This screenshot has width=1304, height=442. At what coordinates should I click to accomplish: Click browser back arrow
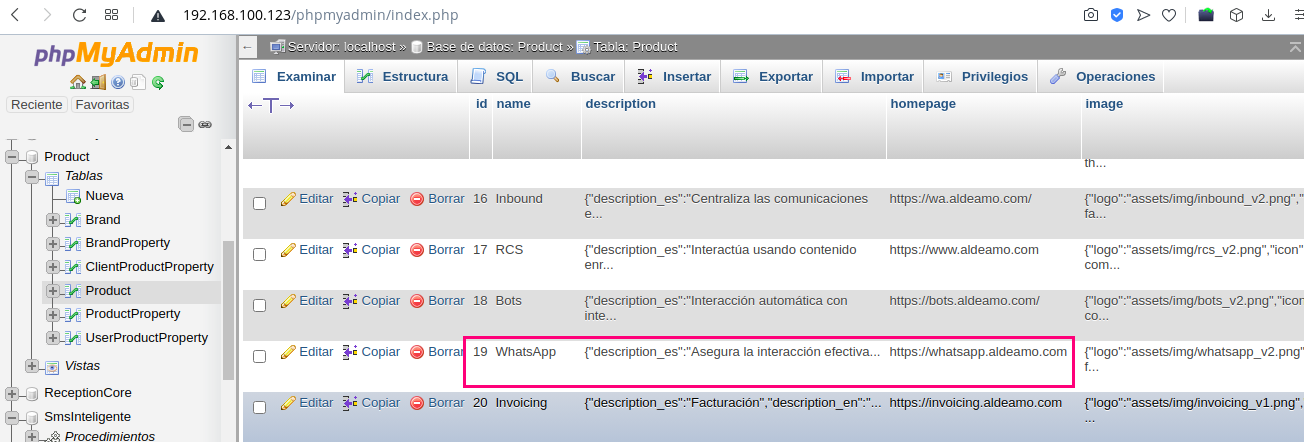click(x=15, y=15)
